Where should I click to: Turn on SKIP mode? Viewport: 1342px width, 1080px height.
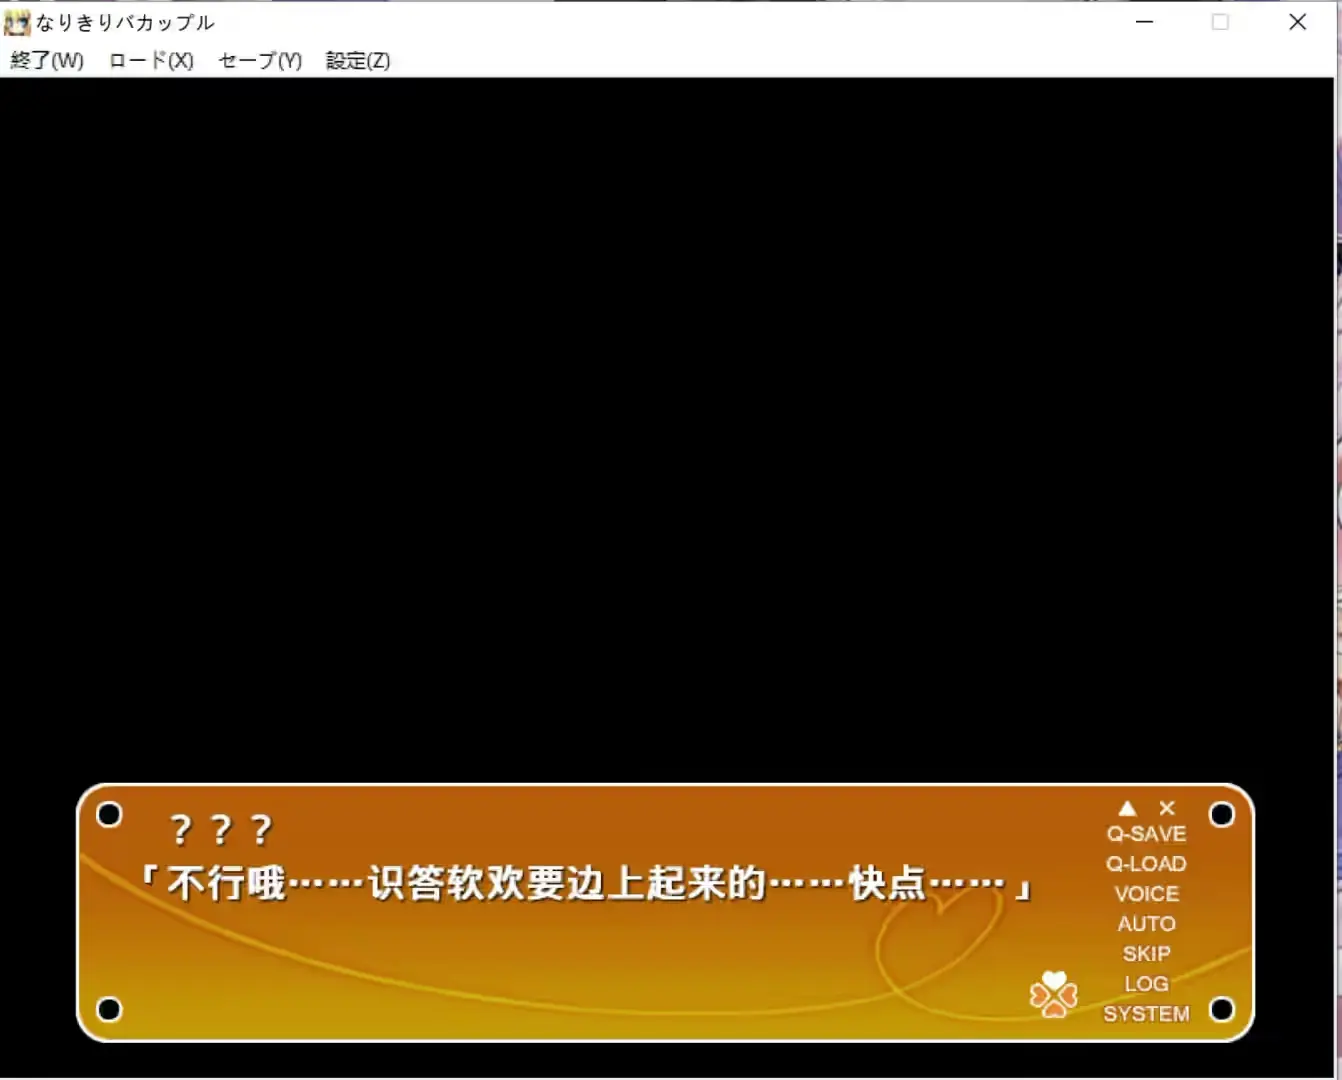coord(1147,954)
